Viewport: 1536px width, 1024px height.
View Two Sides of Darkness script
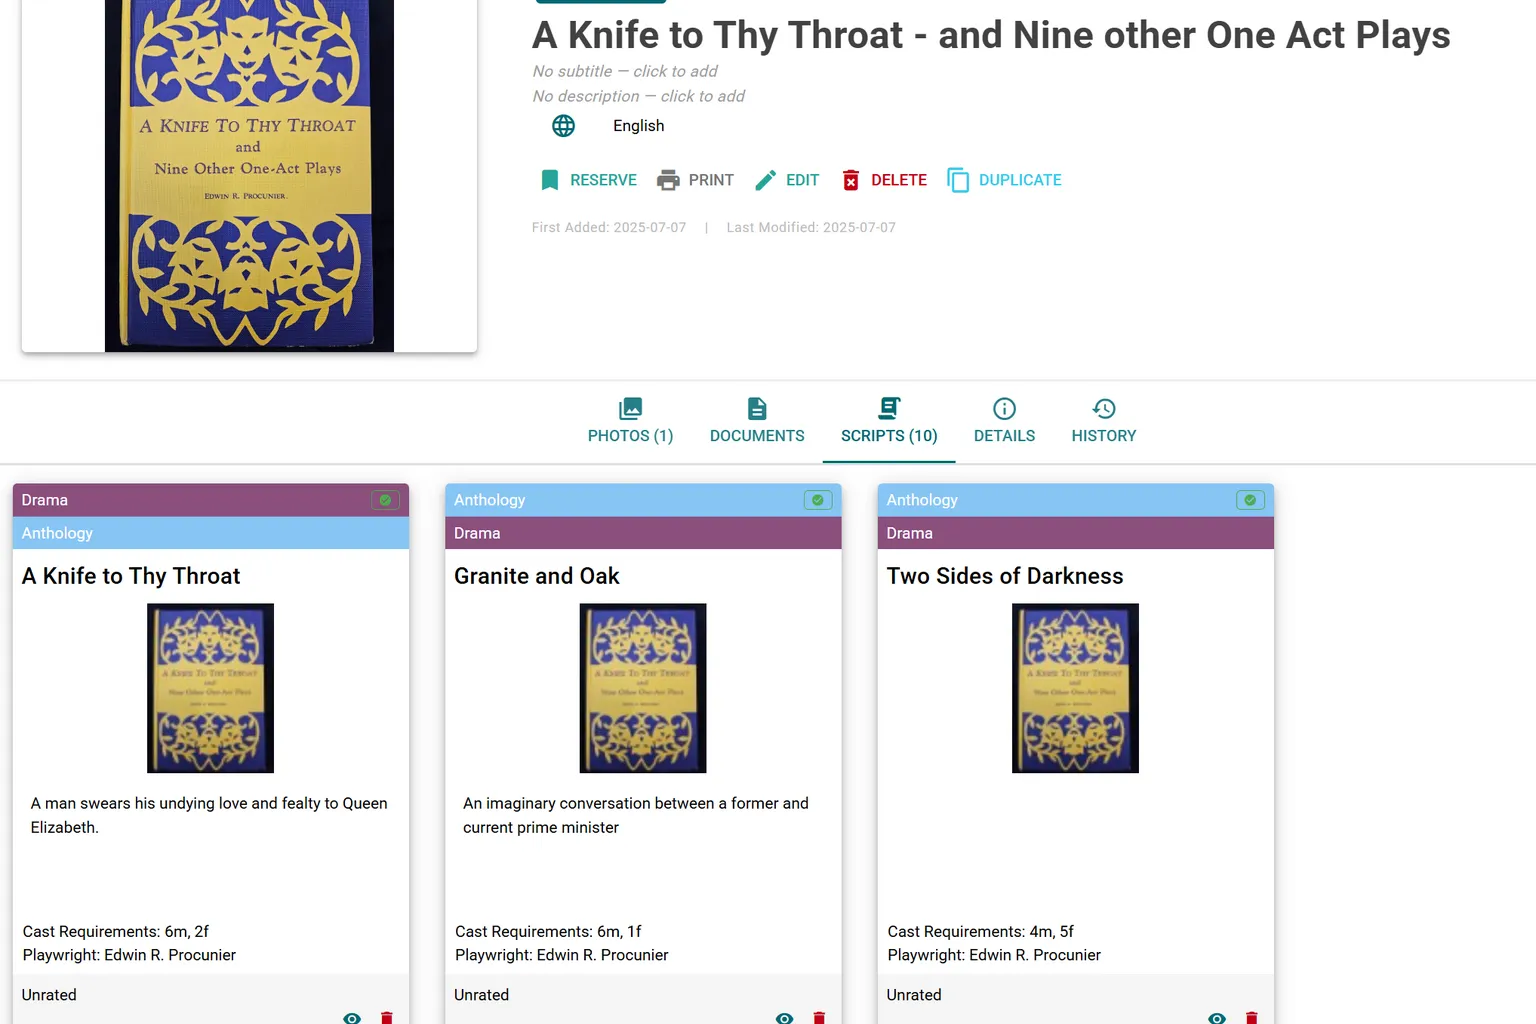click(x=1217, y=1018)
